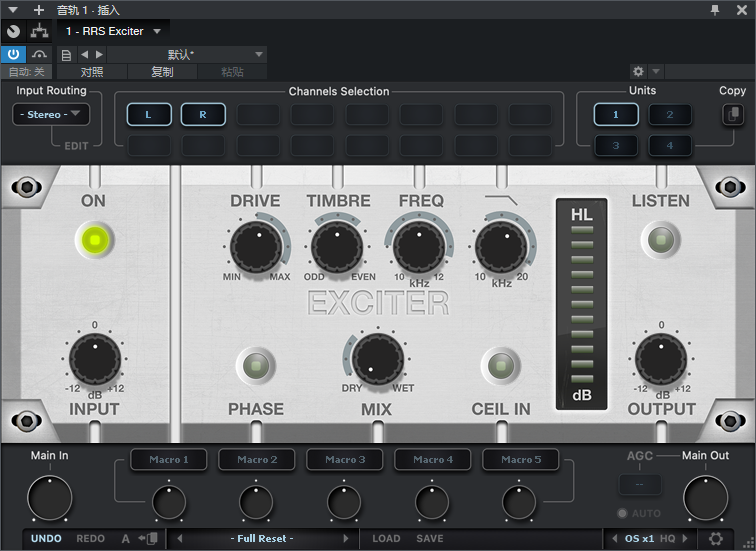Click the HL dB level meter
This screenshot has width=756, height=551.
pos(581,304)
